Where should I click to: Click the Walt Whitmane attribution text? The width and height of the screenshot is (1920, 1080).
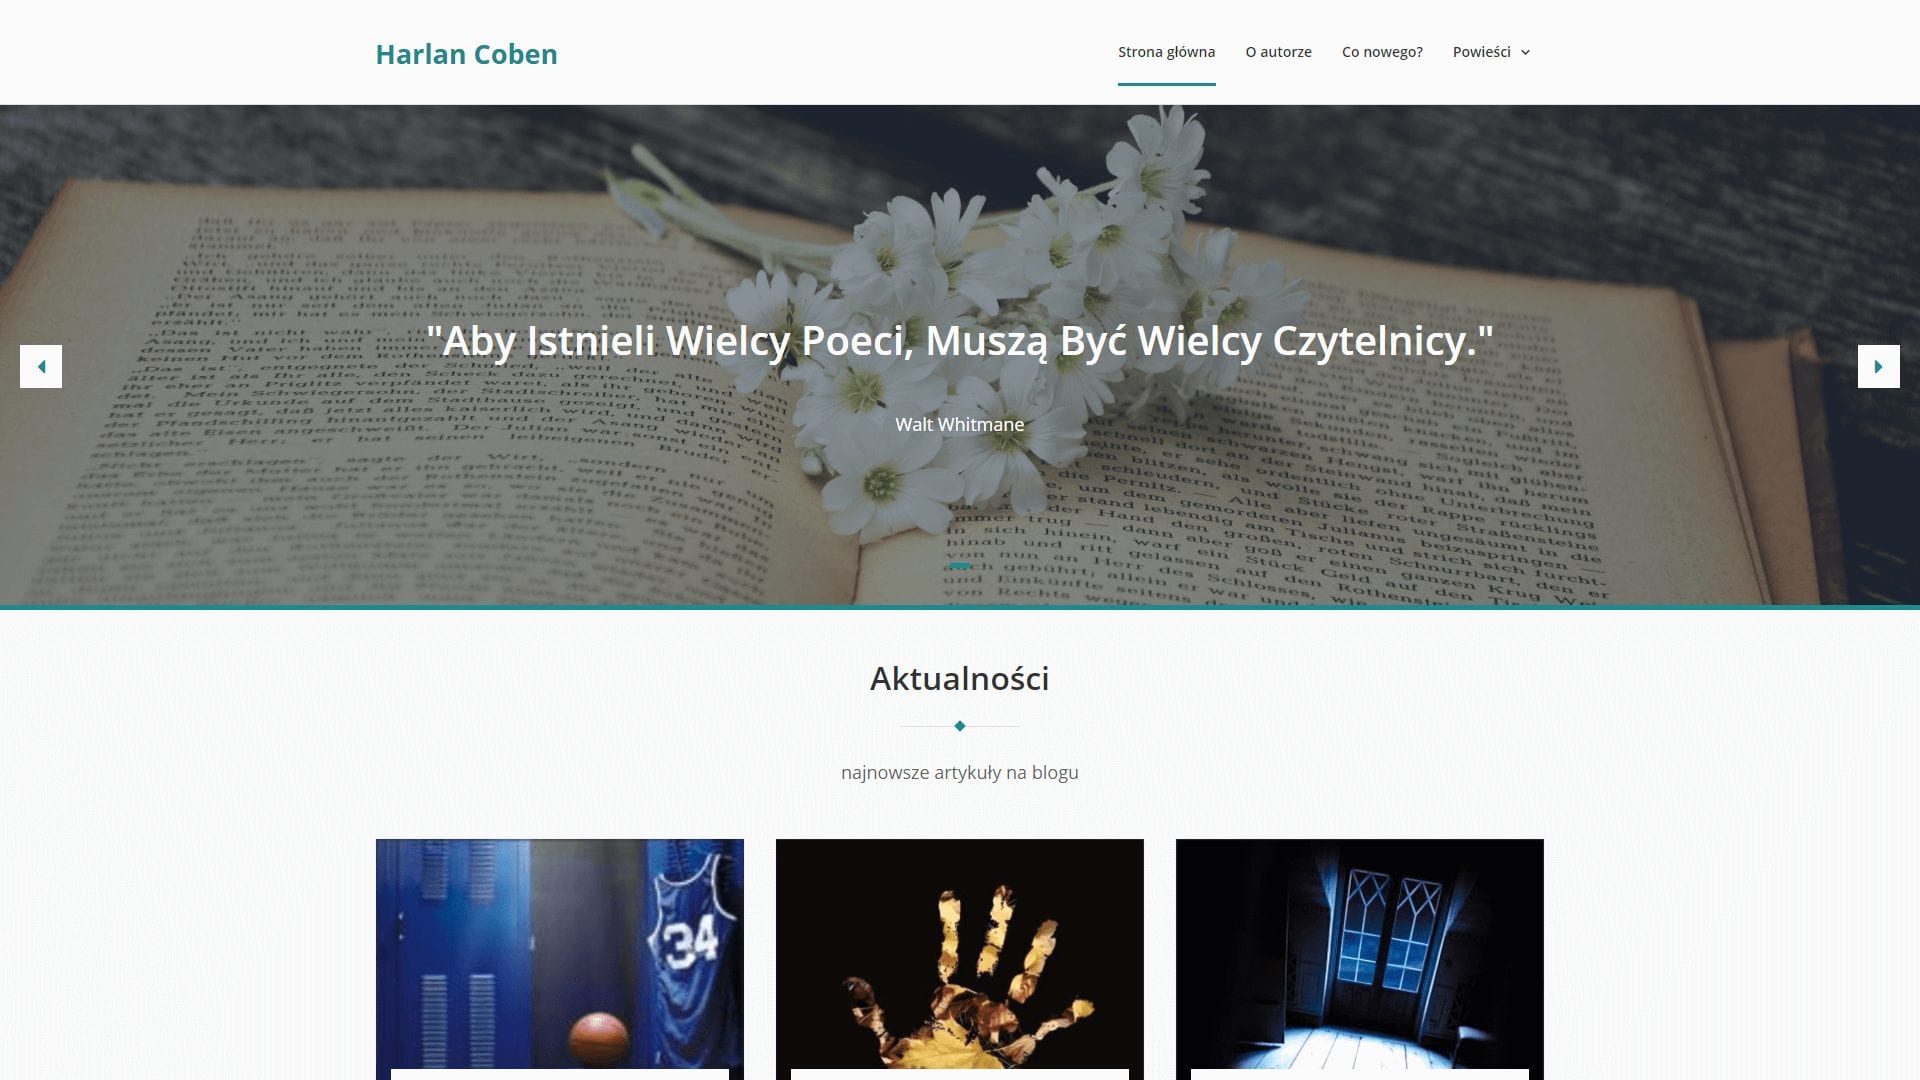[960, 424]
